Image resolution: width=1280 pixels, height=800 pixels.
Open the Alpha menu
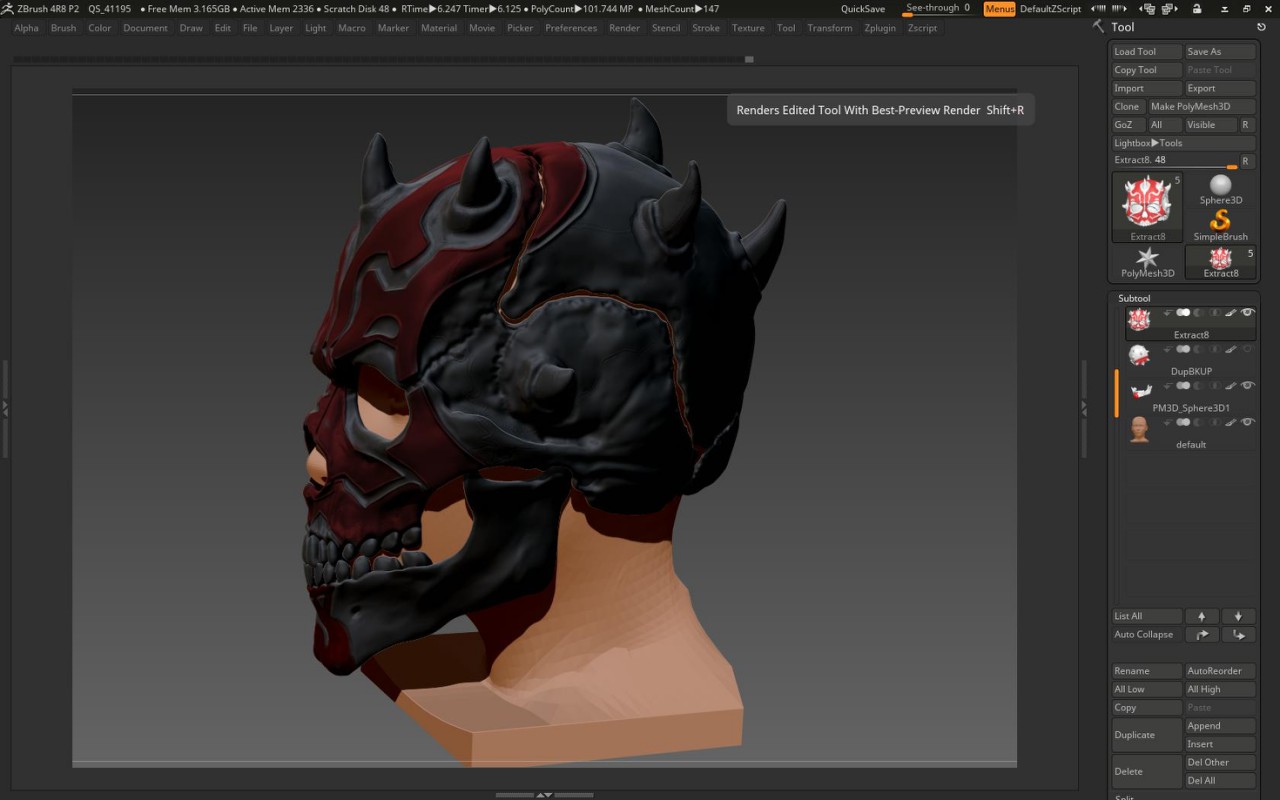[27, 28]
